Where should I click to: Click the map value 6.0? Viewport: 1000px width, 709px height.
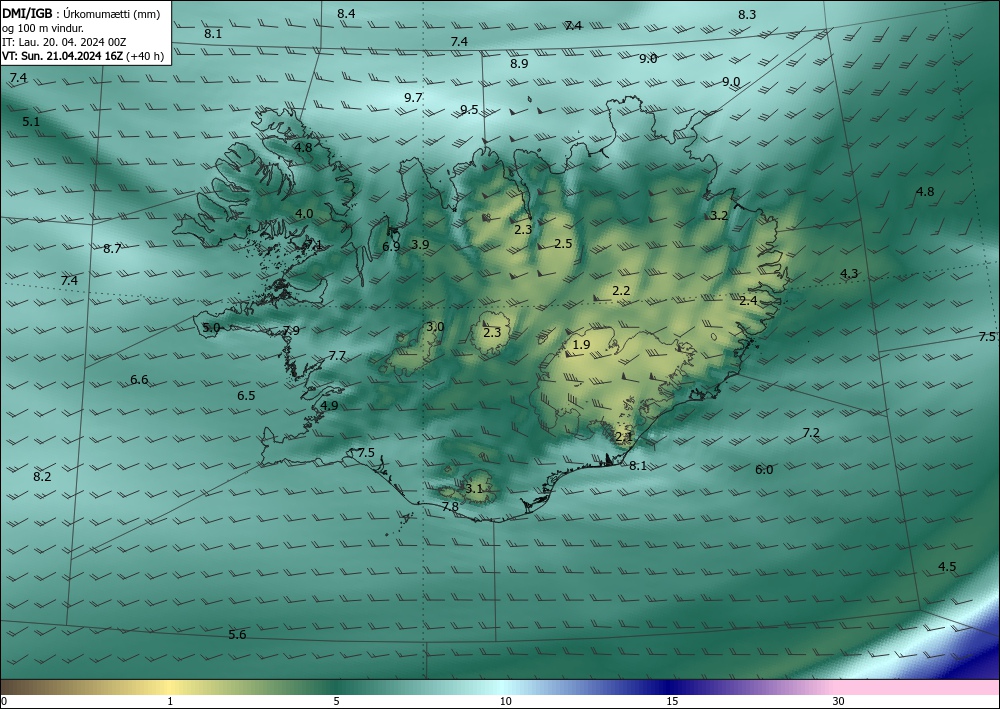tap(764, 470)
